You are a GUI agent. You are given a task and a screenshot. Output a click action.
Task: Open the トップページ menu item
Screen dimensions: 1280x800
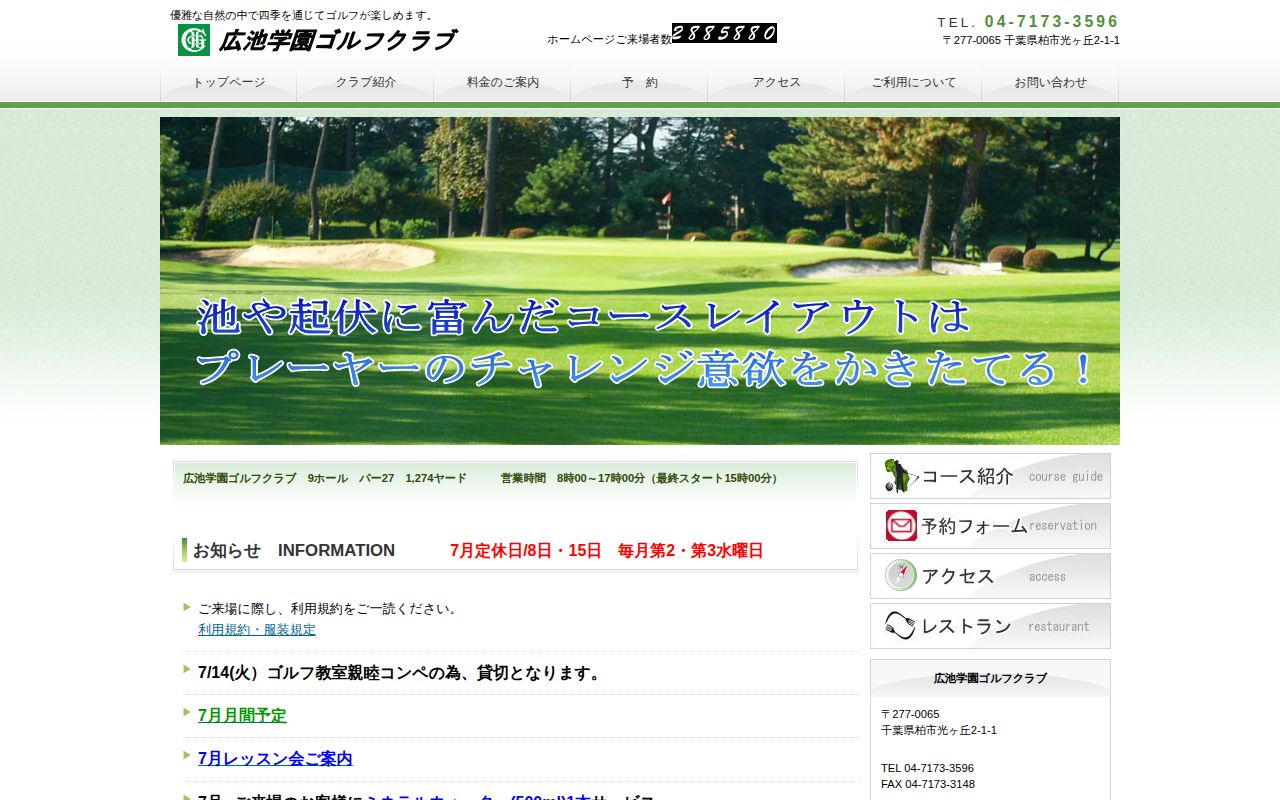coord(229,83)
